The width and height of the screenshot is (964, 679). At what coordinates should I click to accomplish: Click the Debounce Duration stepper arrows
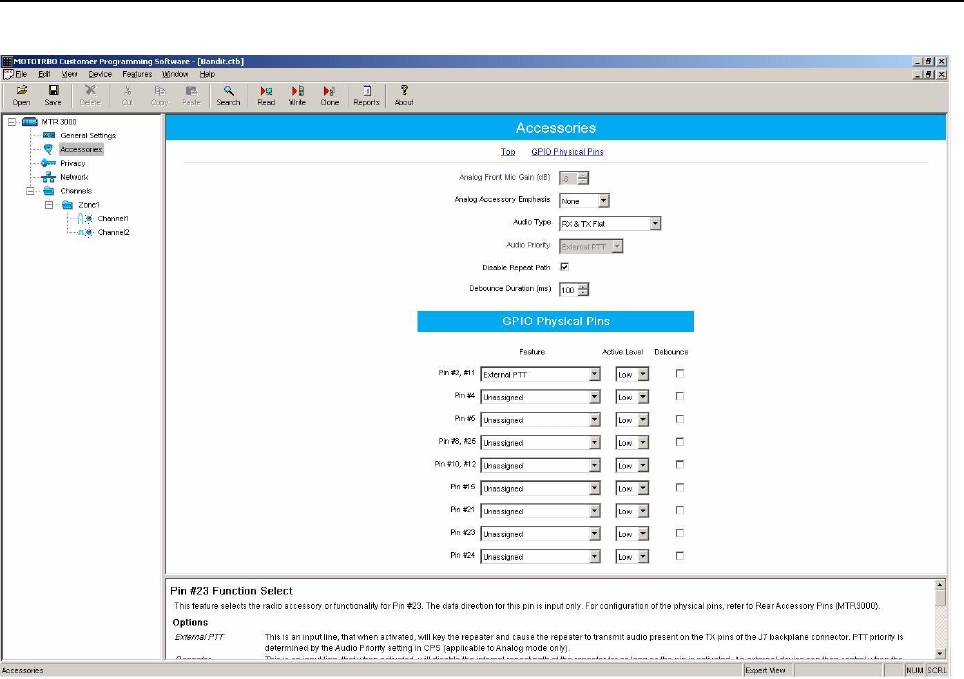(583, 290)
